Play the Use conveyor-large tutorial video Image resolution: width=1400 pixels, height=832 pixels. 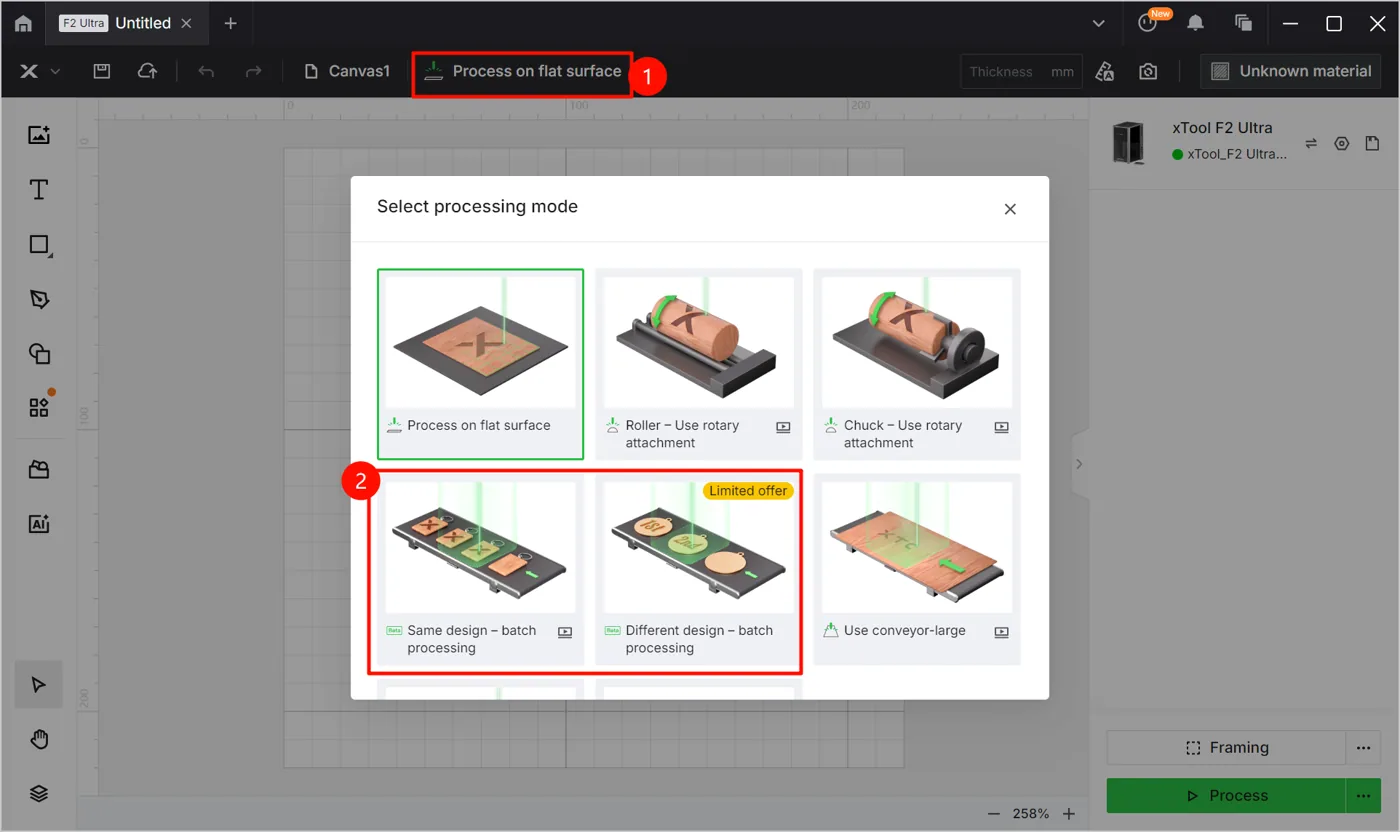coord(1001,632)
